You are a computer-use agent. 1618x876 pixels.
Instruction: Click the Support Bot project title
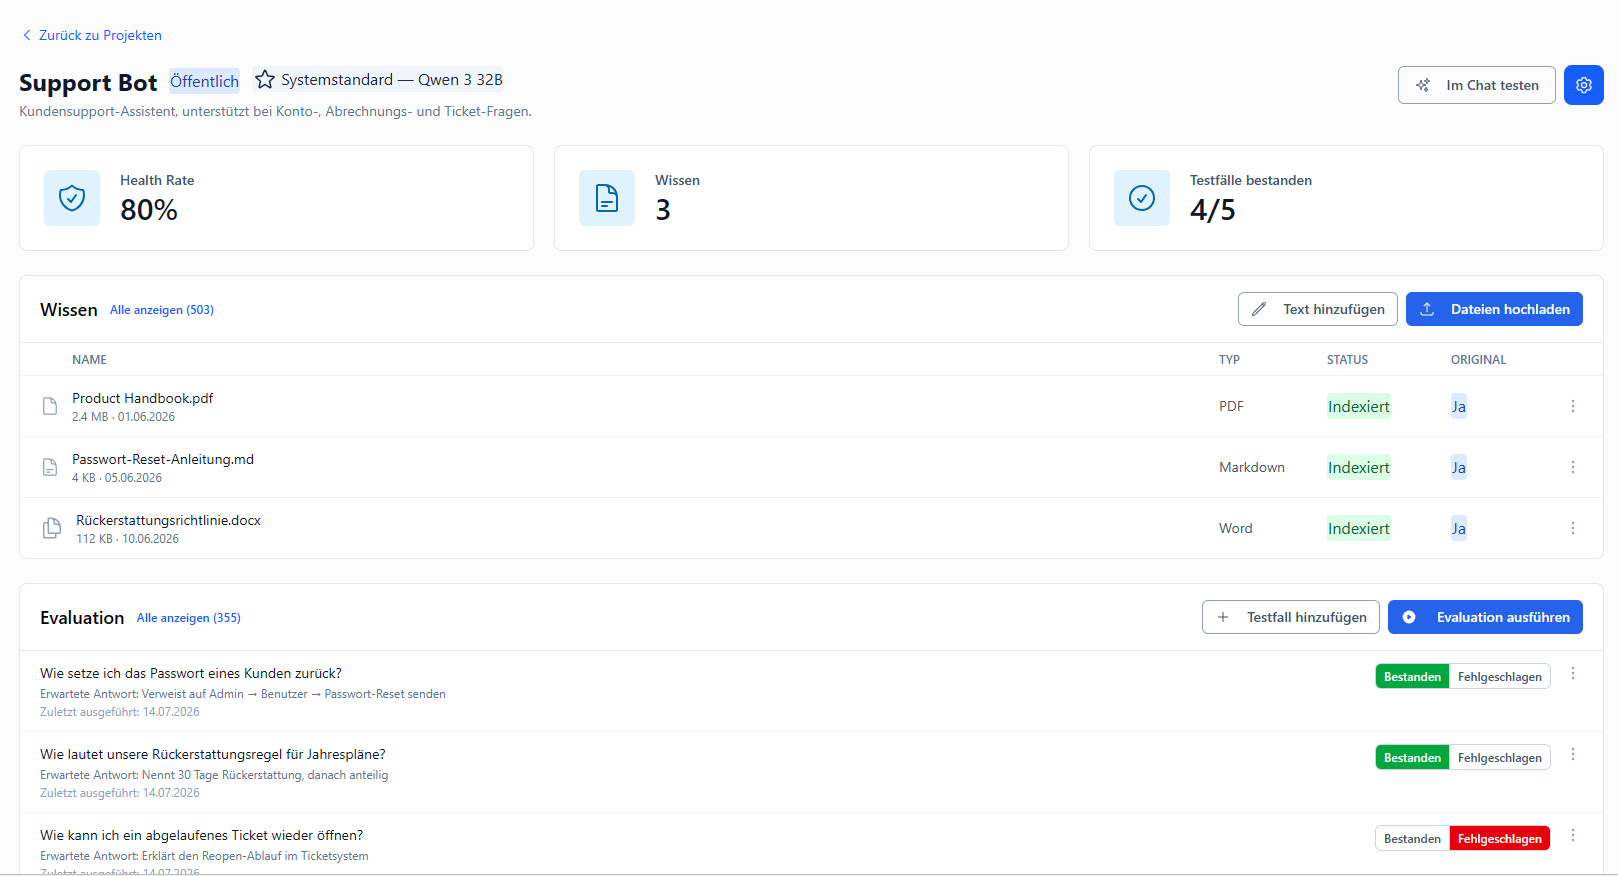pyautogui.click(x=88, y=83)
